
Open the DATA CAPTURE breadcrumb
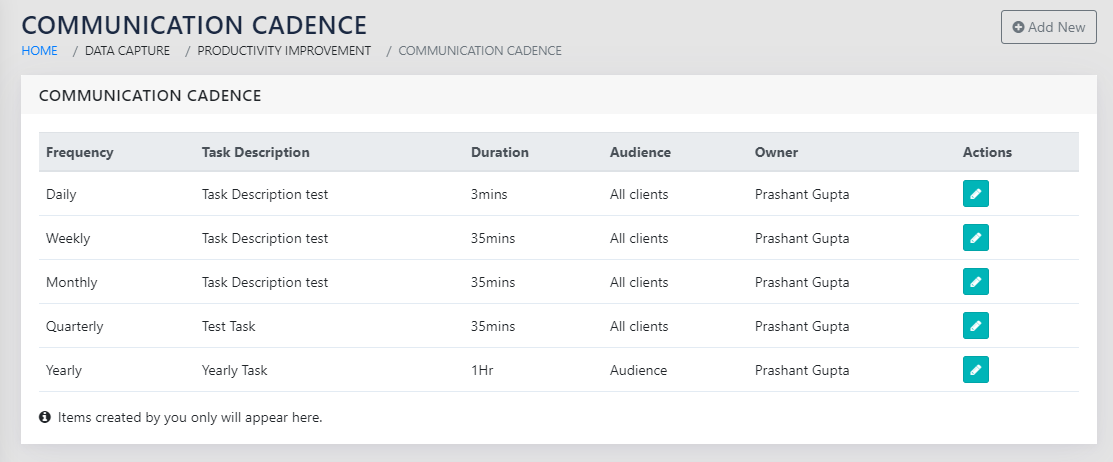click(x=127, y=50)
